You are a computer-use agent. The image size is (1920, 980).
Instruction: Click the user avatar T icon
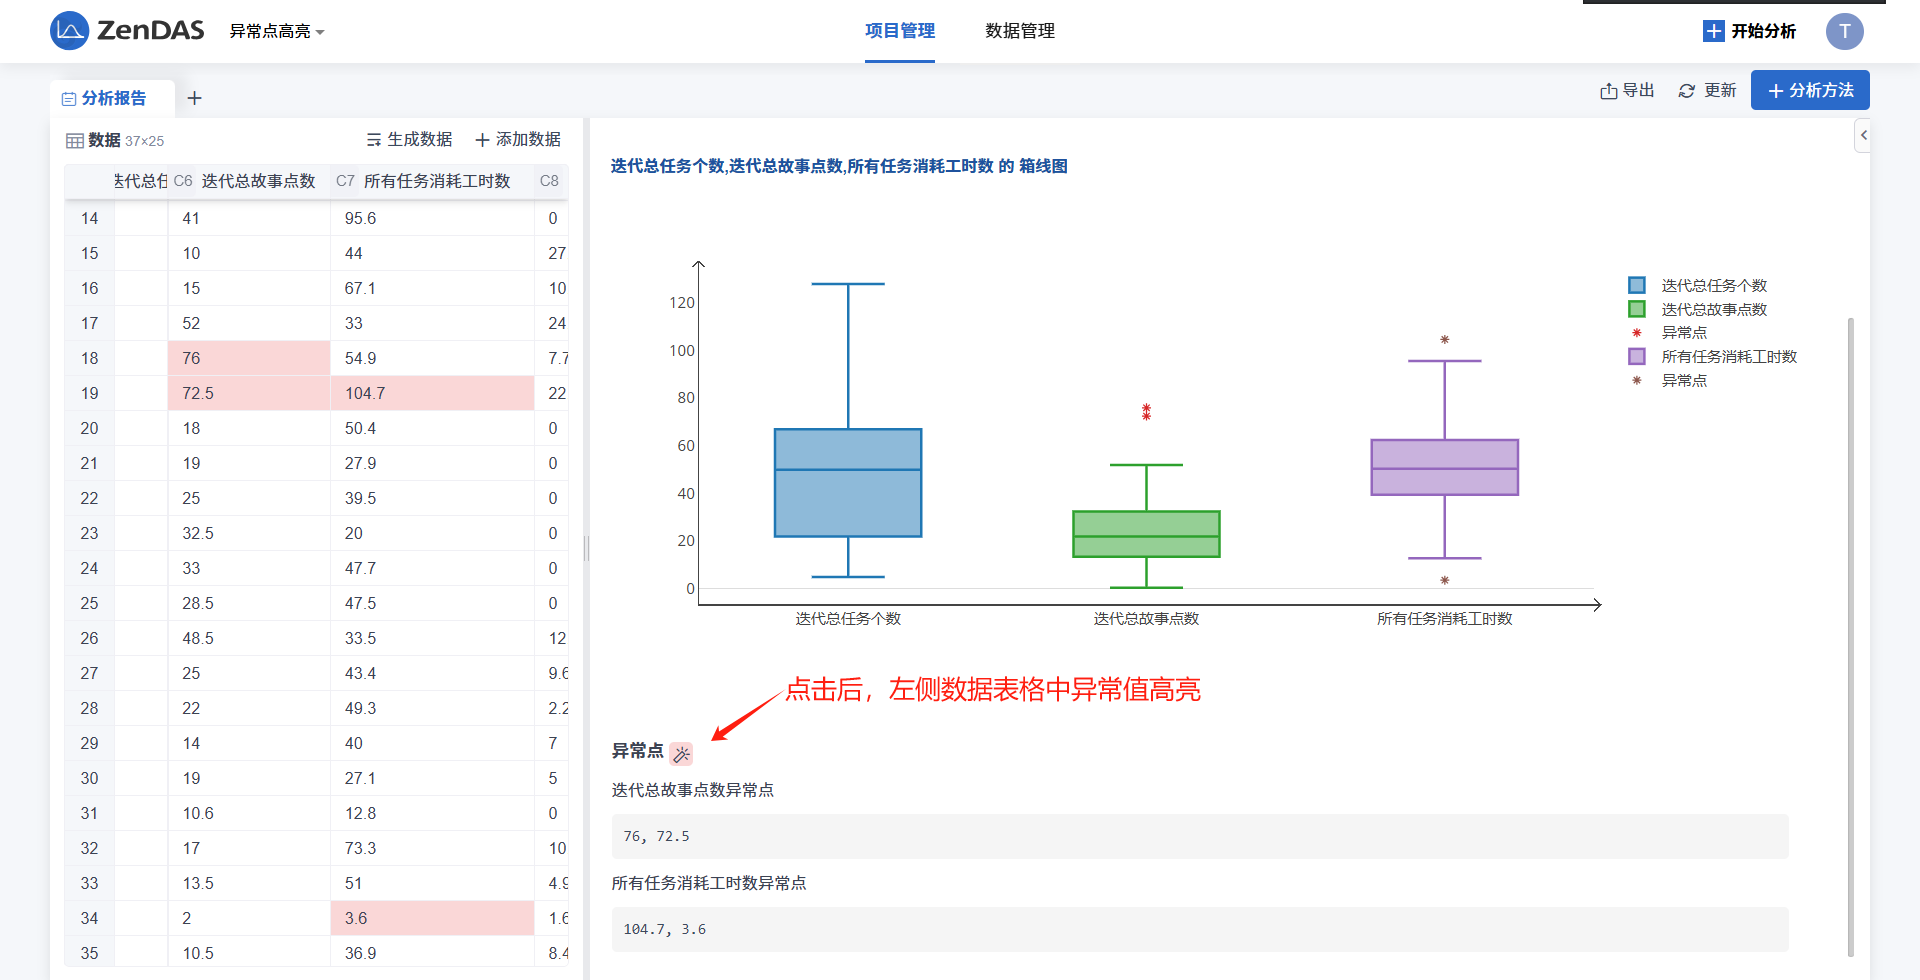1844,31
